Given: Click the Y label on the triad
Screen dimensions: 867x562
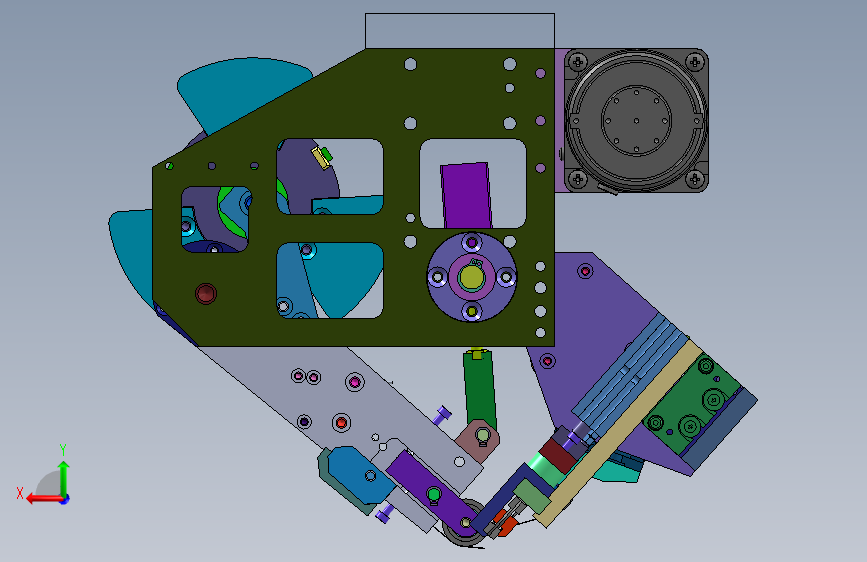Looking at the screenshot, I should tap(63, 449).
